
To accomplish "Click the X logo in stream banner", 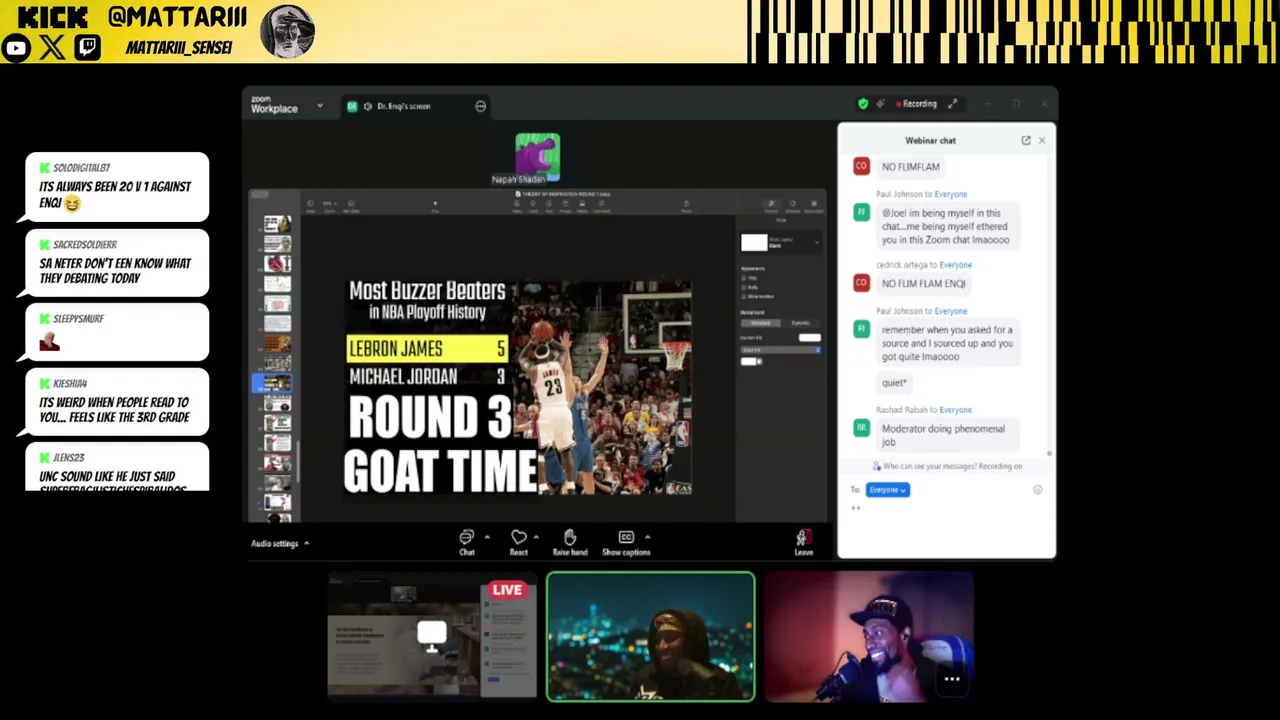I will click(x=52, y=47).
